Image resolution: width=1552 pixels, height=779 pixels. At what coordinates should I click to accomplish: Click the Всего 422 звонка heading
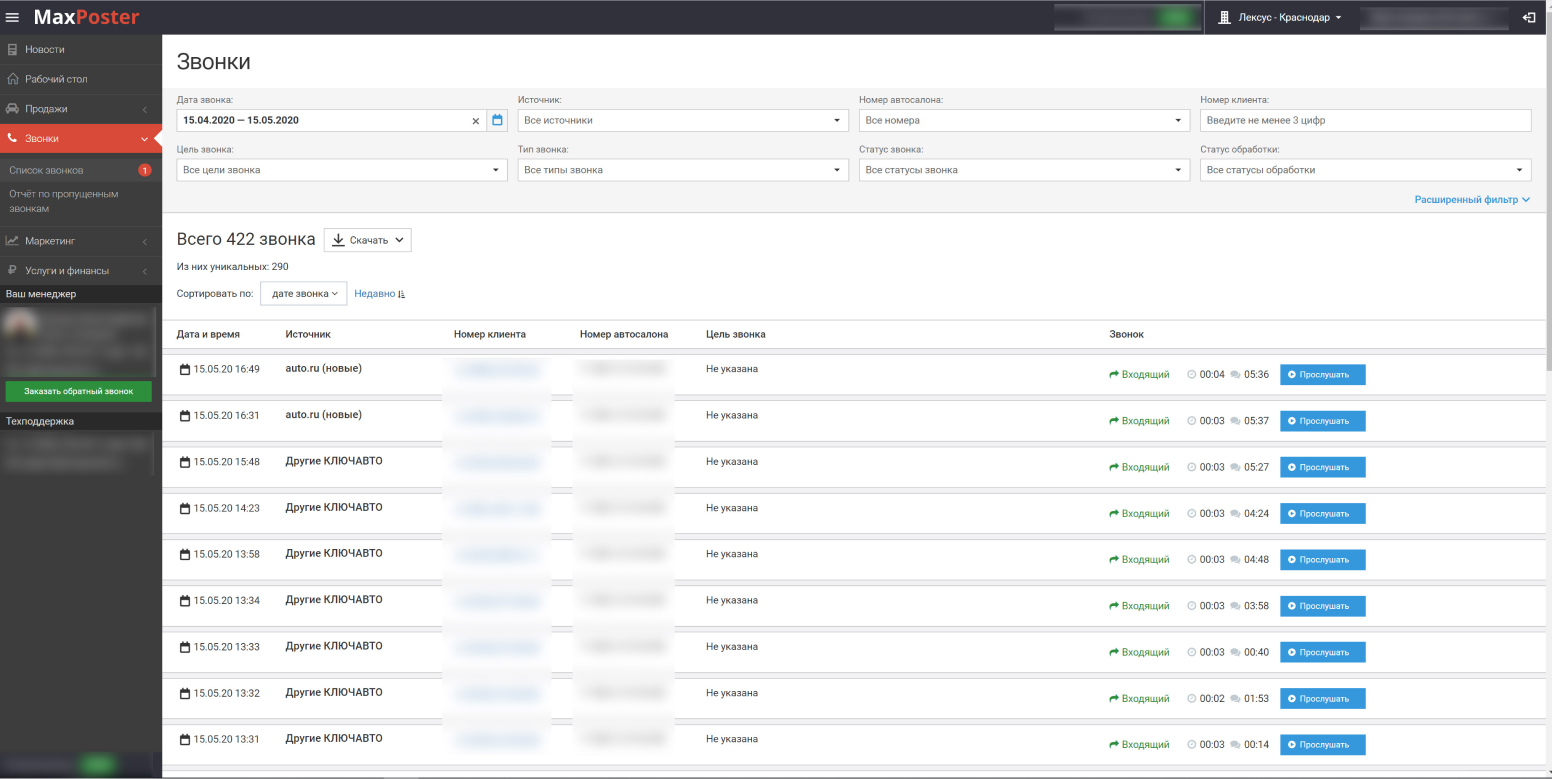[x=246, y=240]
